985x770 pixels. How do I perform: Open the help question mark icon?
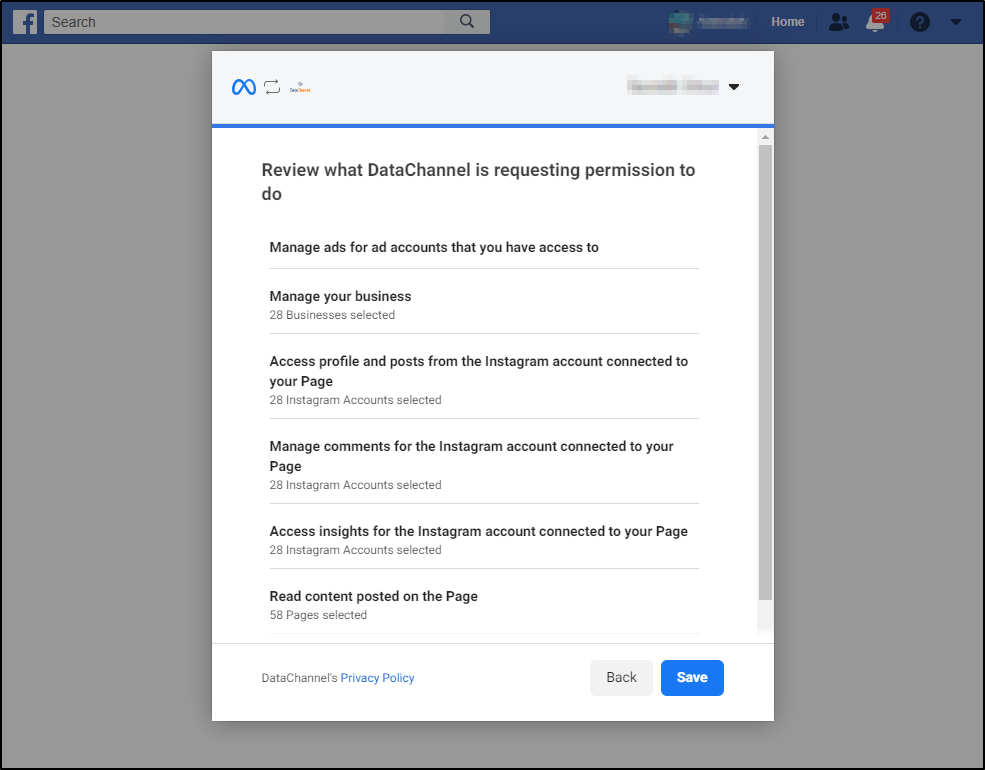[920, 23]
